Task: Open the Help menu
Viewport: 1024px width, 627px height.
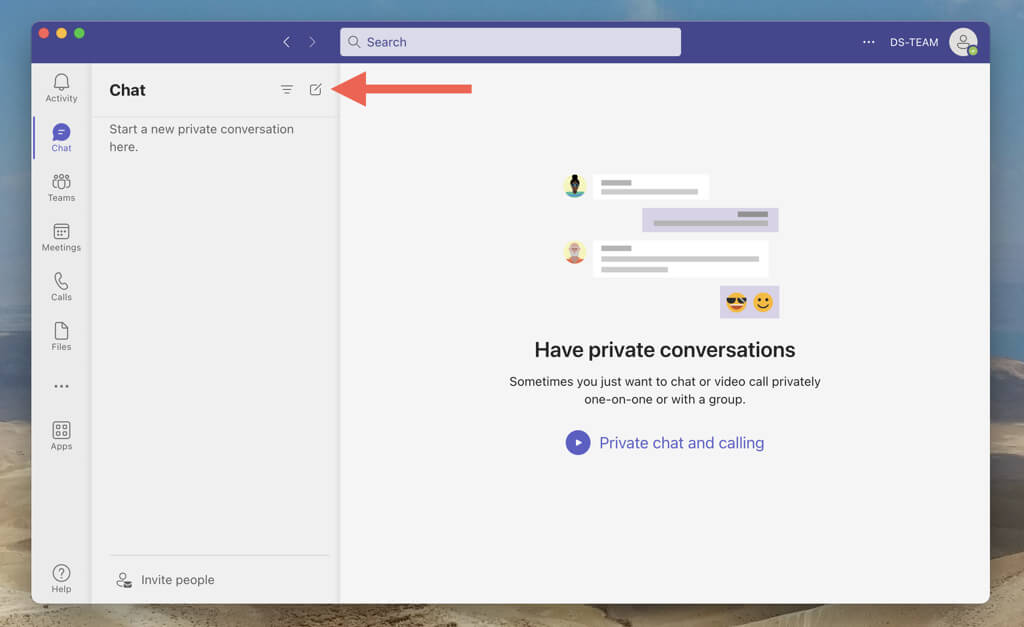Action: point(61,578)
